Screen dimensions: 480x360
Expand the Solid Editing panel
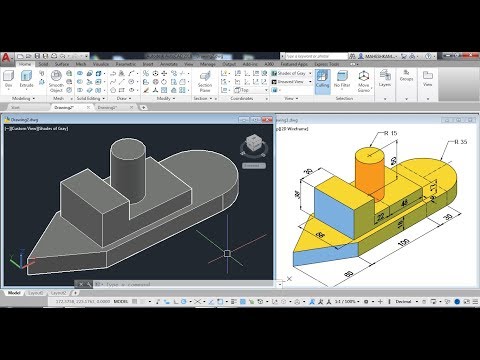coord(90,99)
